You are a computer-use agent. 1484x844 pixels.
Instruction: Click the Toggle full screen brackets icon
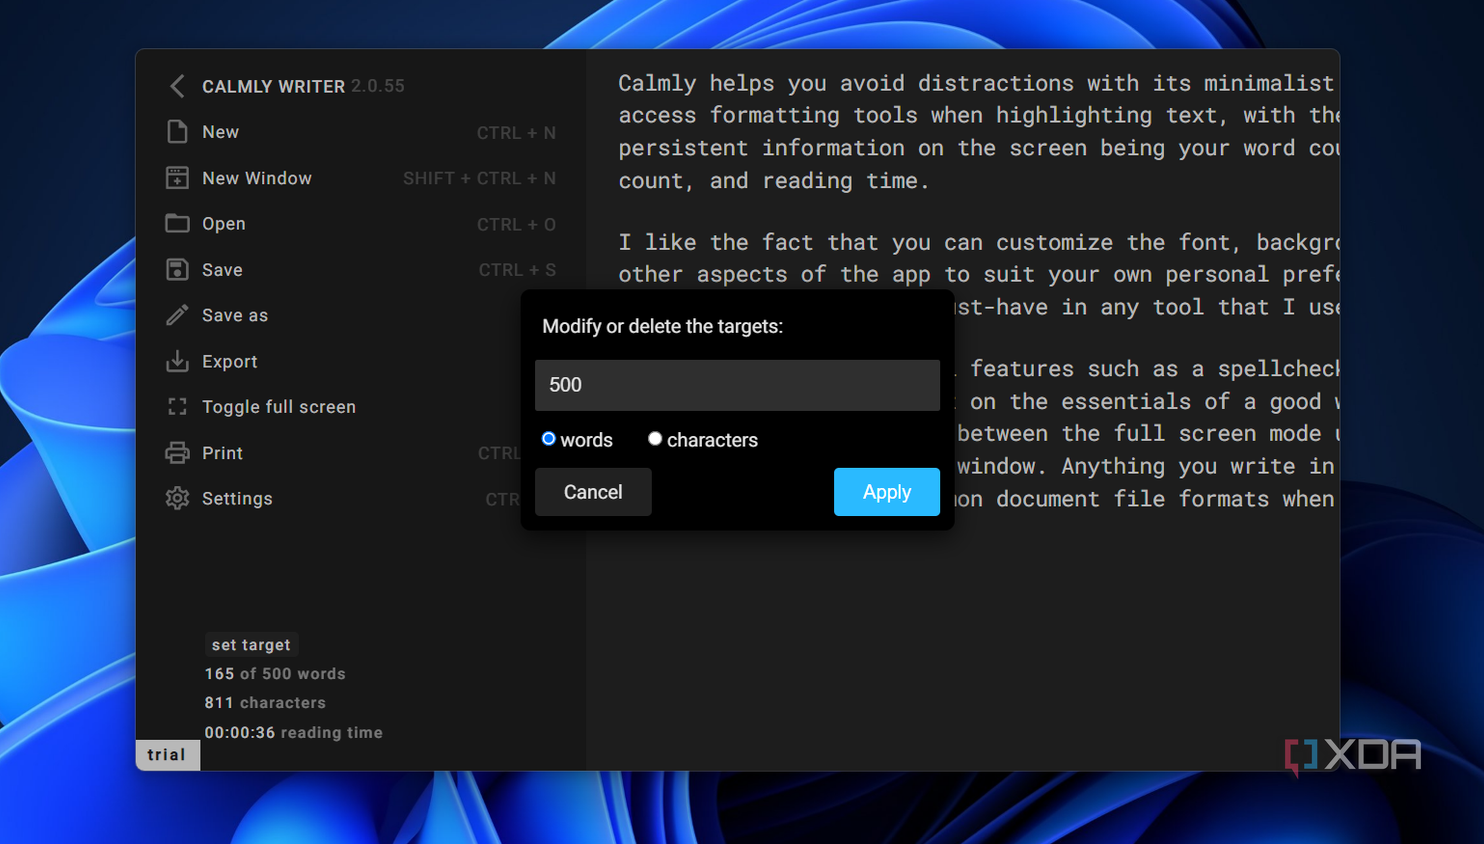(x=177, y=407)
